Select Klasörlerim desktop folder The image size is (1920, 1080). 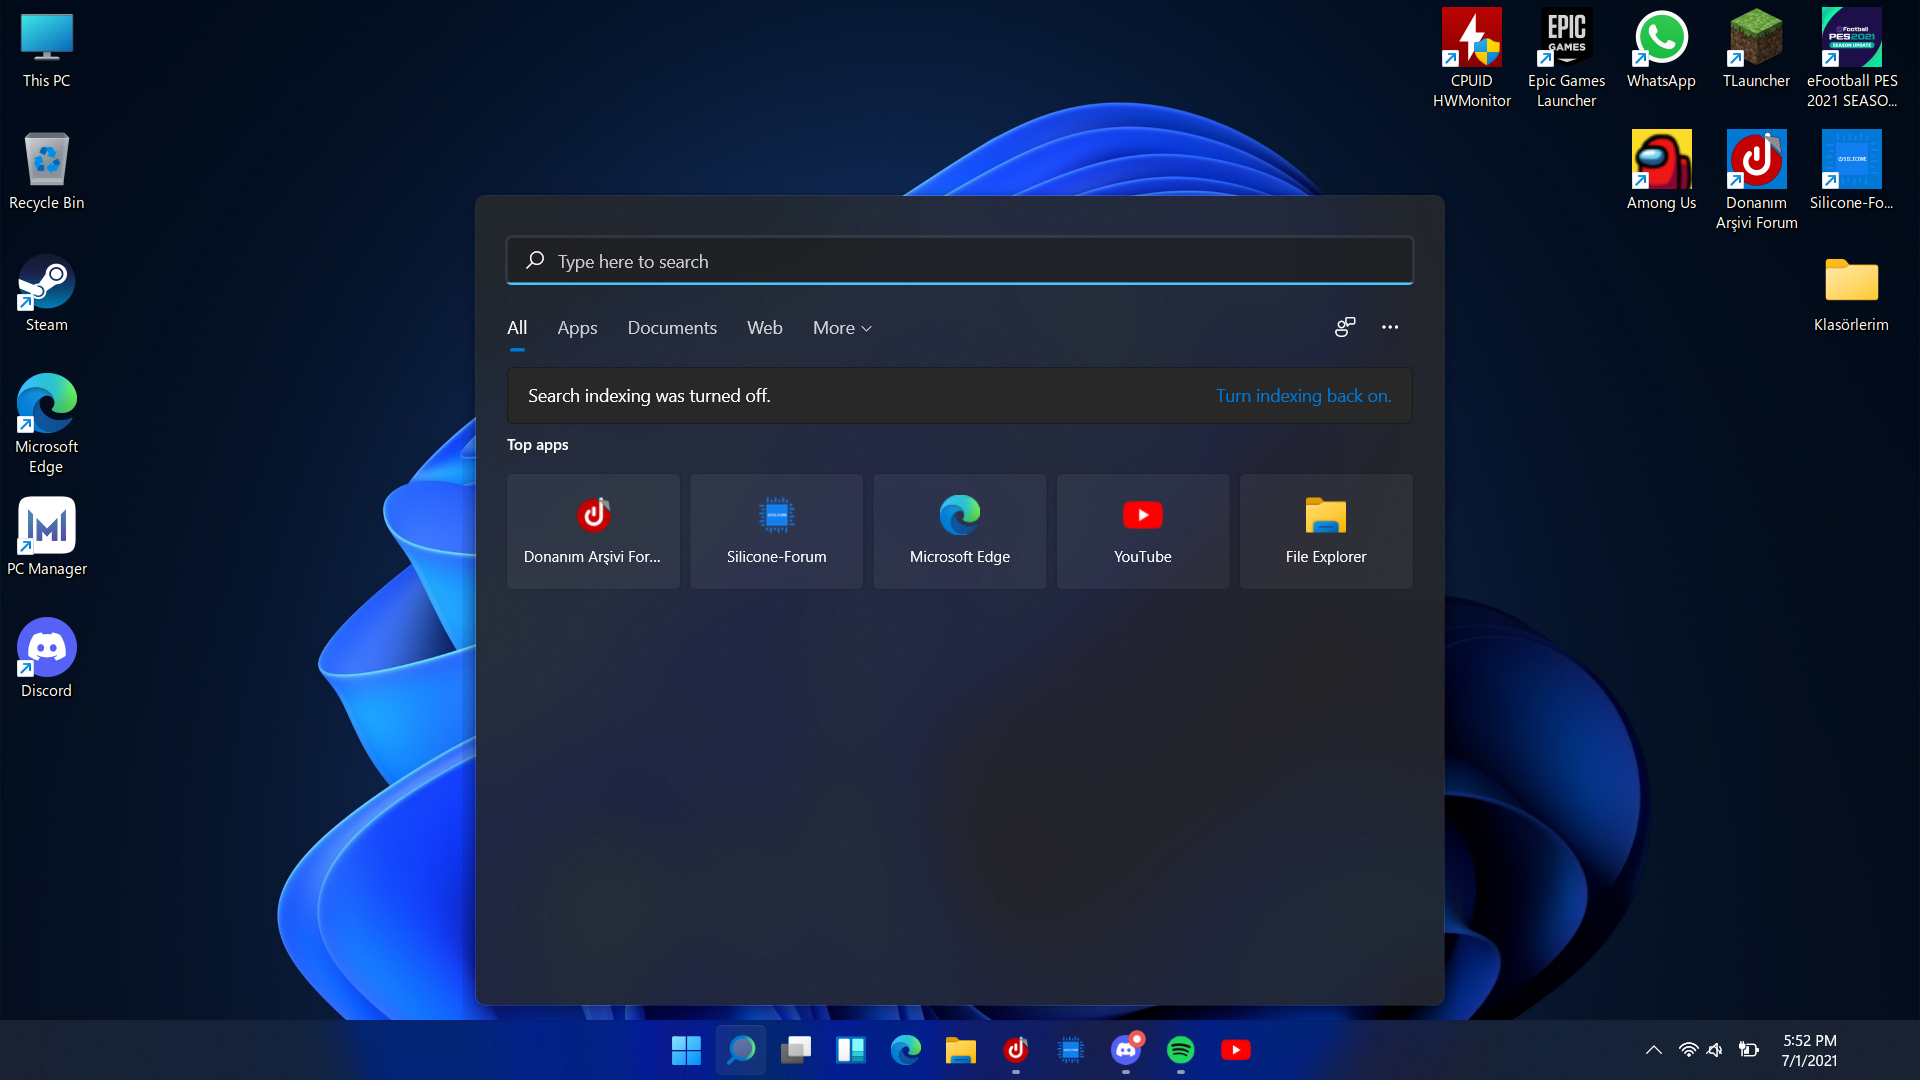(x=1851, y=294)
